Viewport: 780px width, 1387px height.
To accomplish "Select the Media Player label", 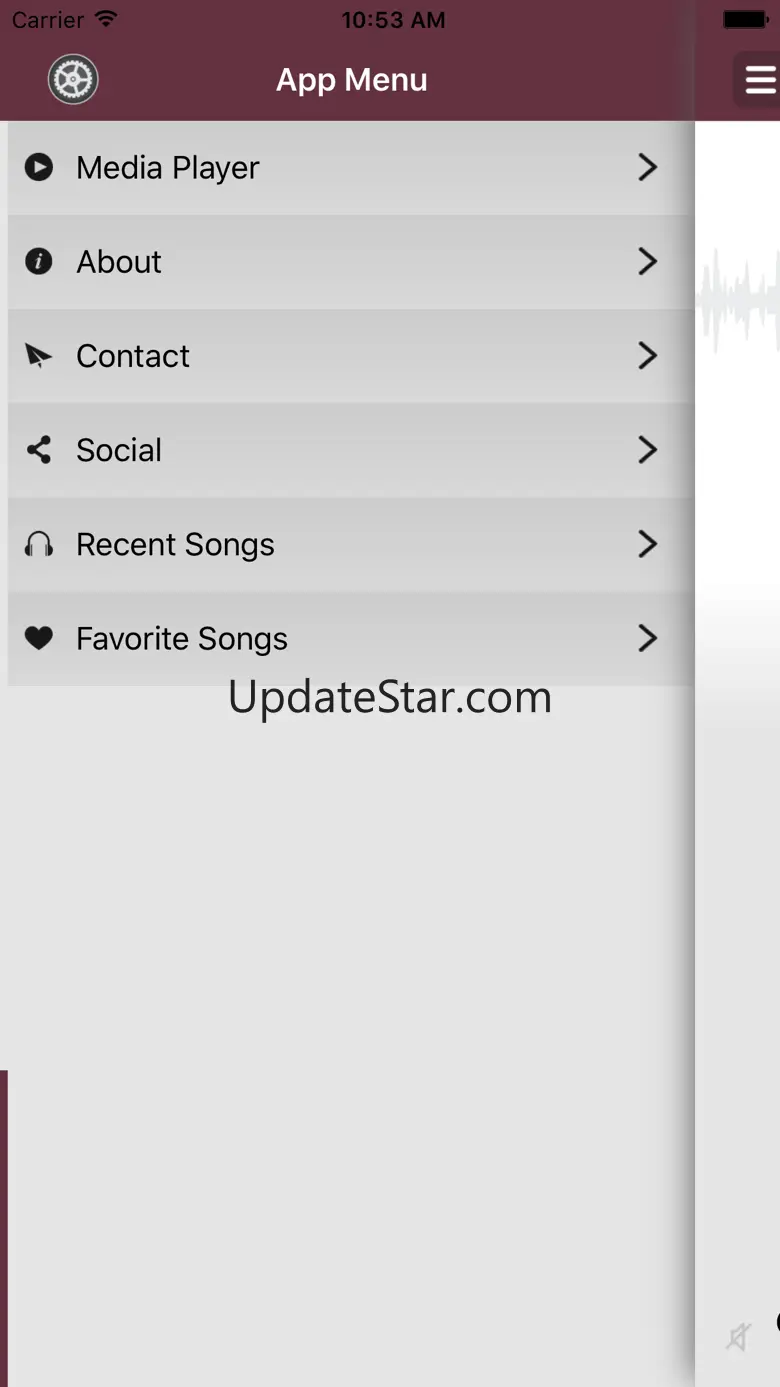I will (x=168, y=168).
